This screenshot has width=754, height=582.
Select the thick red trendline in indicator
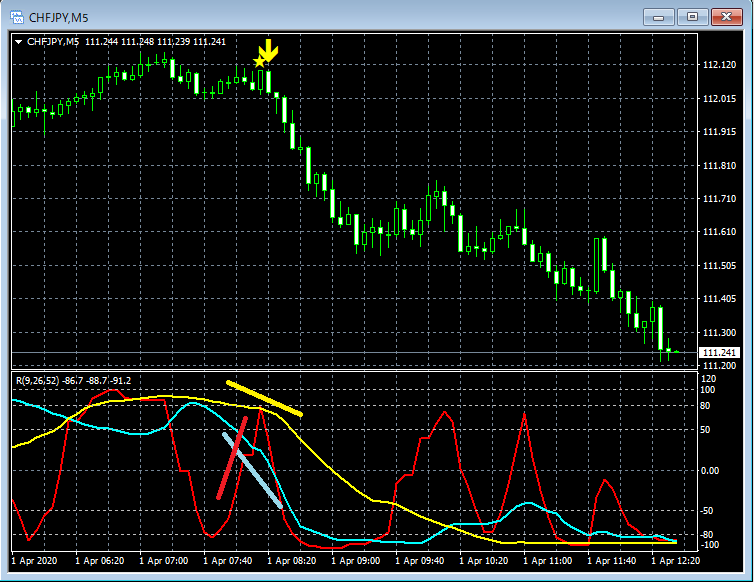[232, 458]
